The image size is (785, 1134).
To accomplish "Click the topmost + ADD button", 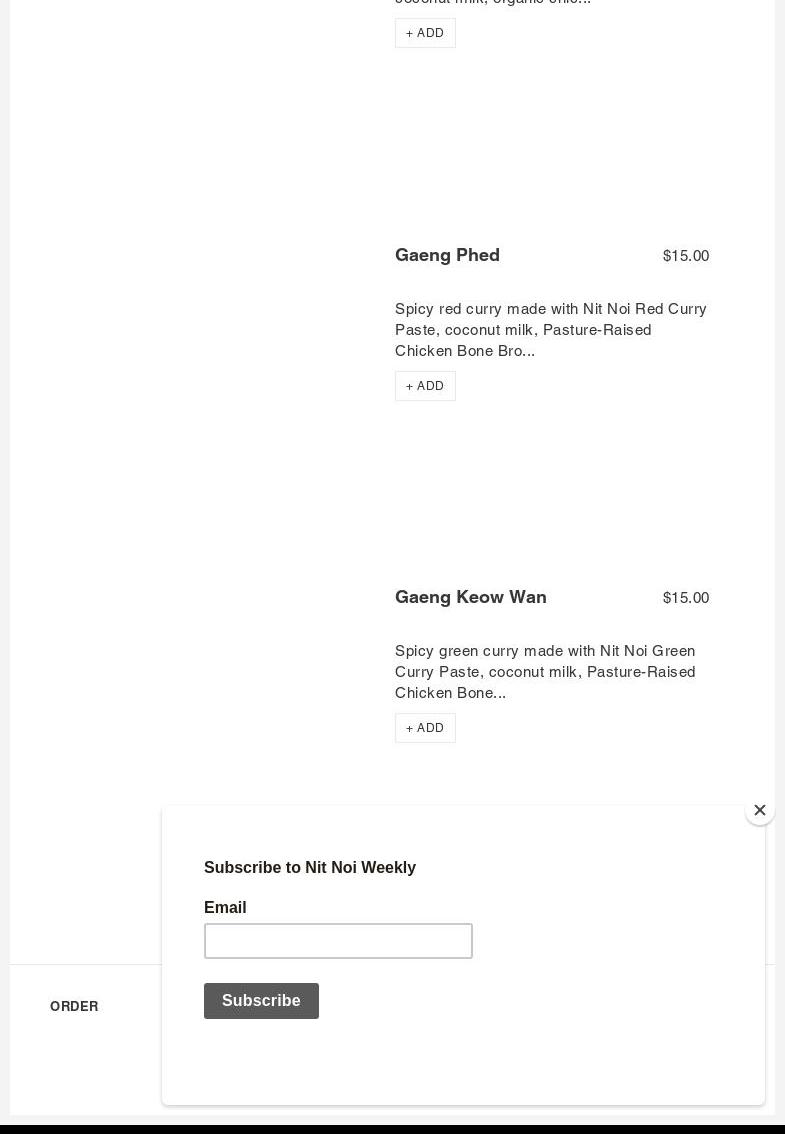I will coord(425,33).
